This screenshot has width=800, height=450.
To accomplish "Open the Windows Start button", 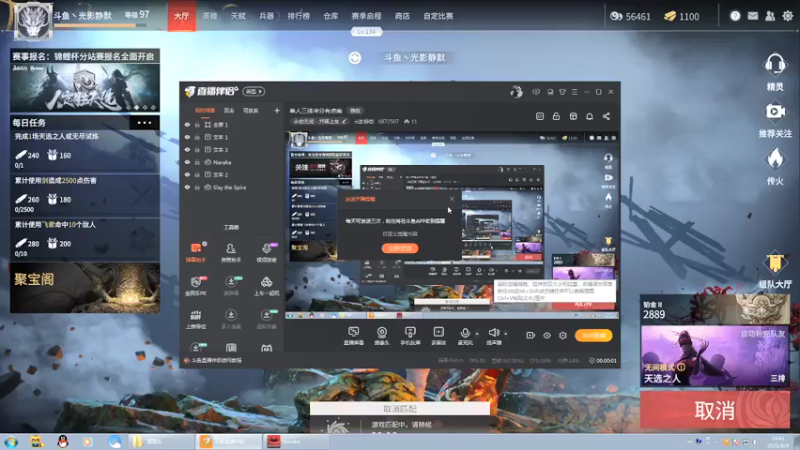I will pyautogui.click(x=11, y=441).
